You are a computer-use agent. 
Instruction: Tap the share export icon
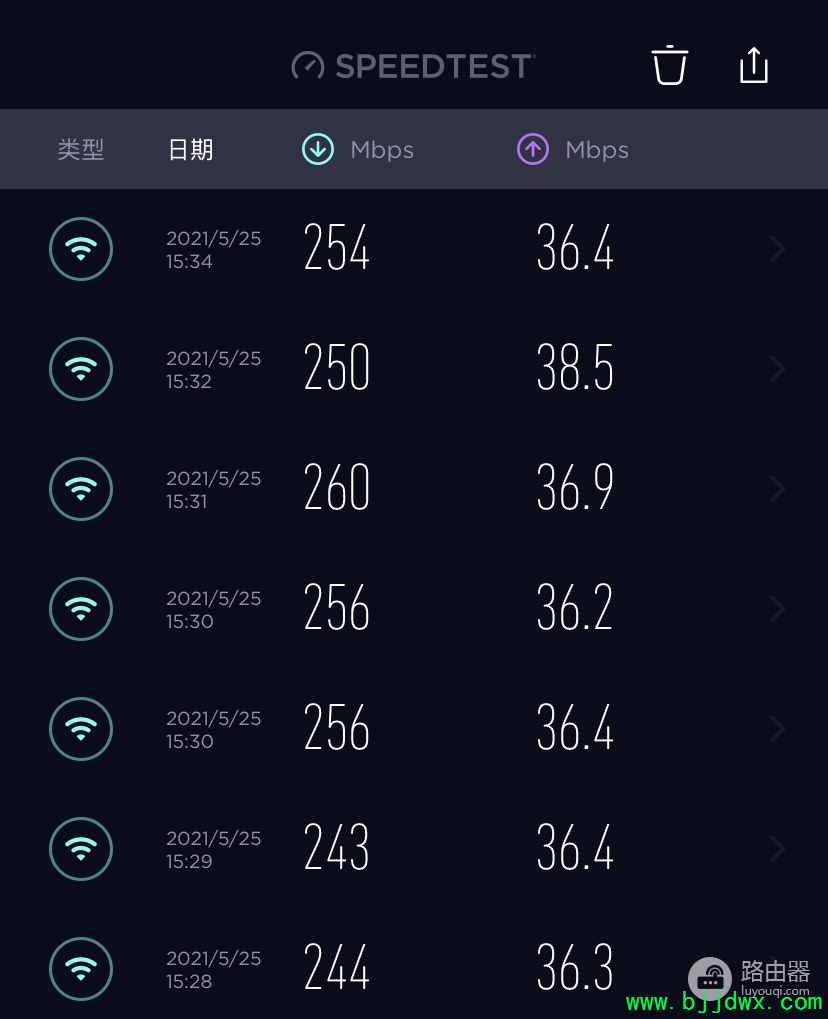tap(754, 66)
